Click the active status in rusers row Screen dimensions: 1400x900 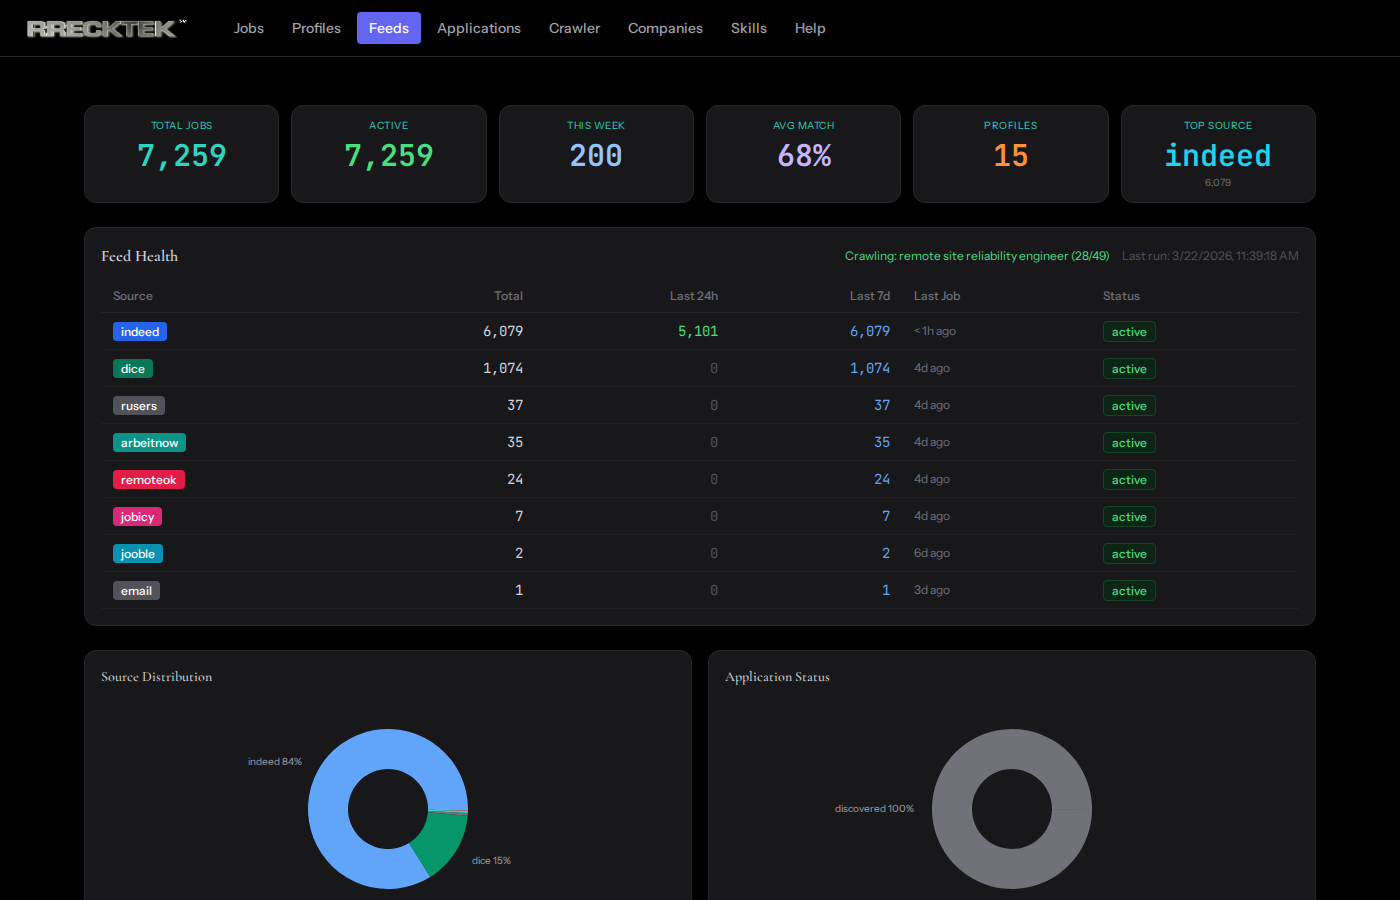click(x=1129, y=406)
